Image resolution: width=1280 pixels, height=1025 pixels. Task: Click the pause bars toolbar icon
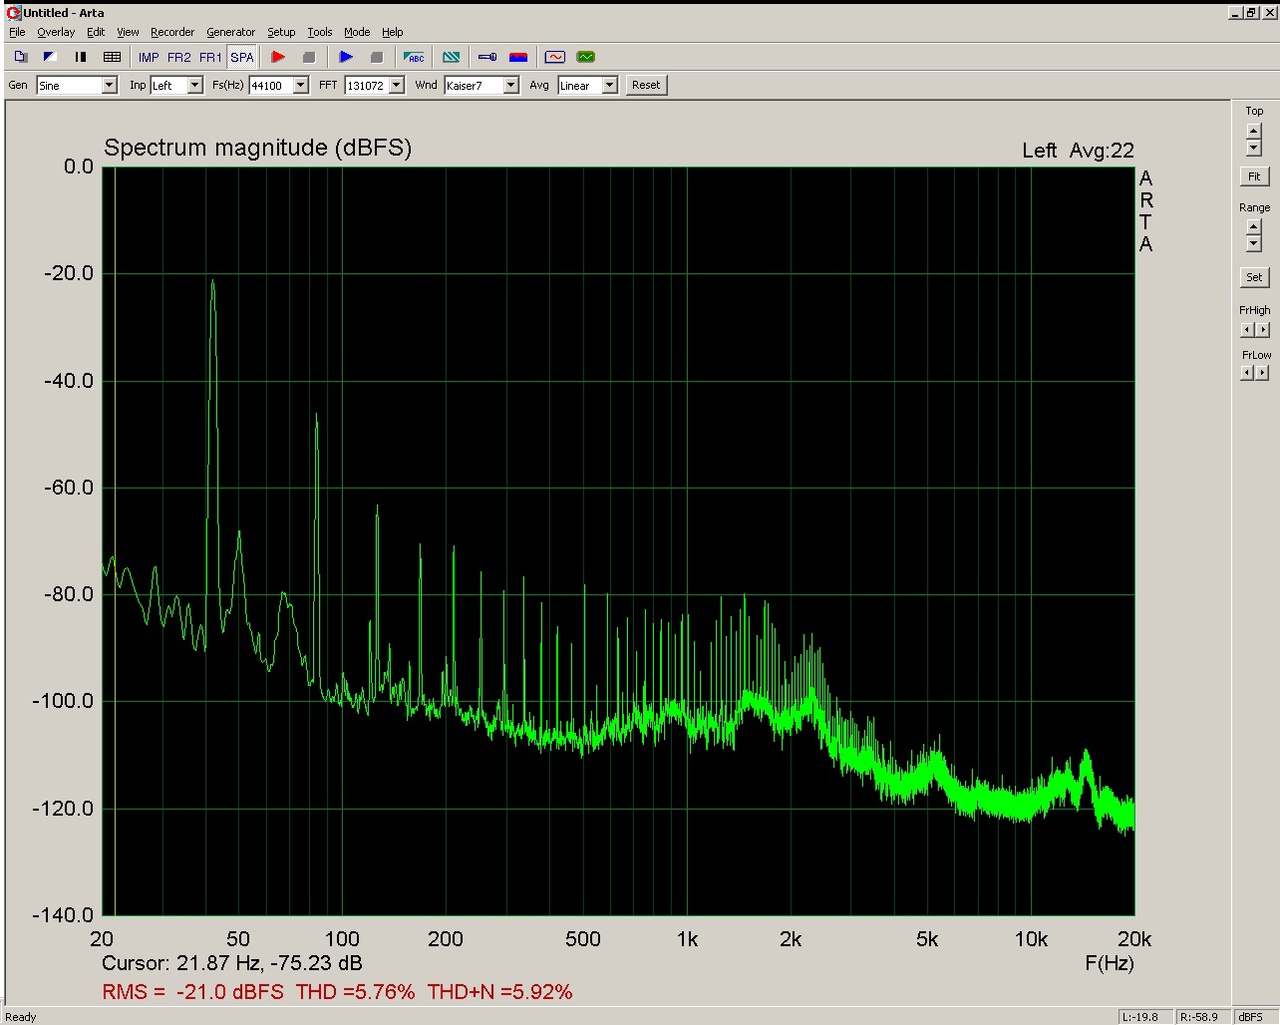point(81,57)
